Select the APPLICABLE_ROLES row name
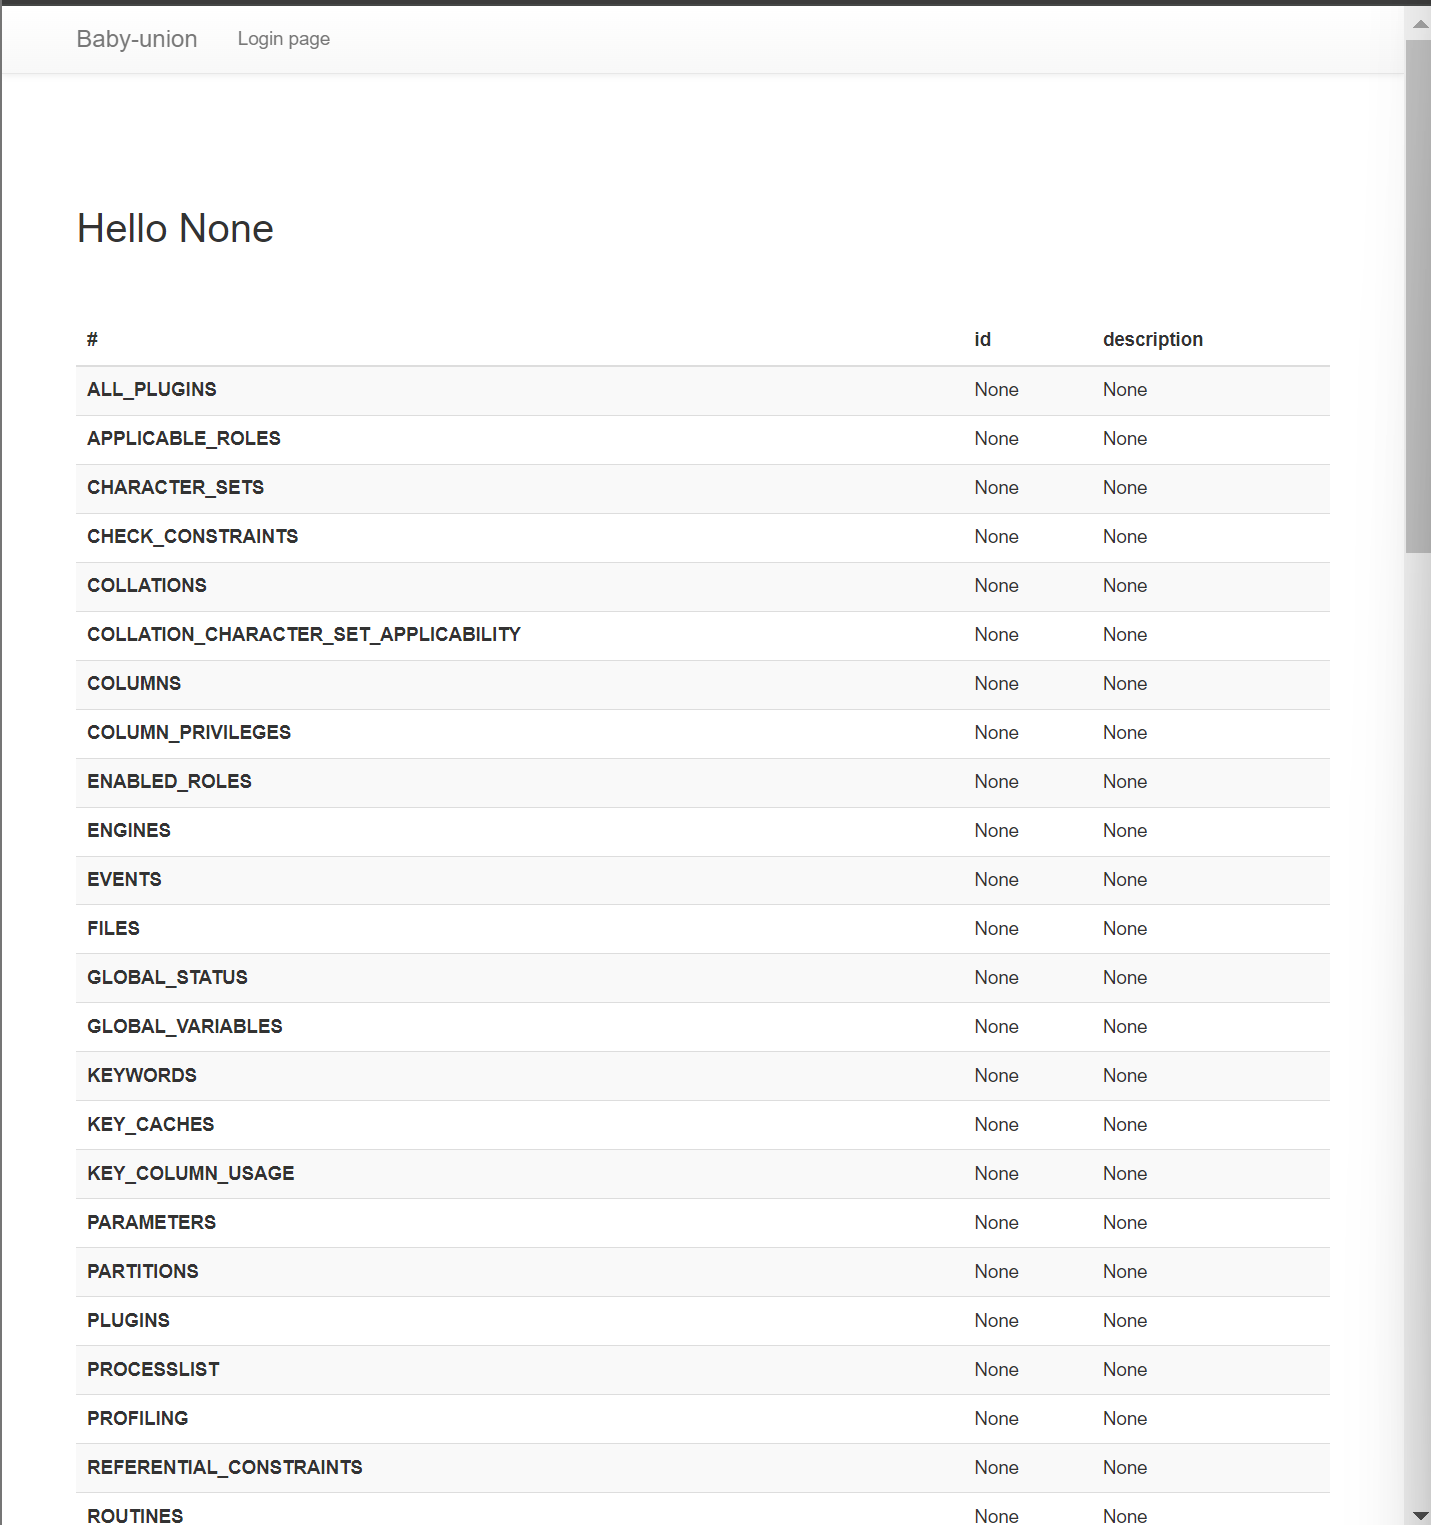1431x1525 pixels. 184,439
